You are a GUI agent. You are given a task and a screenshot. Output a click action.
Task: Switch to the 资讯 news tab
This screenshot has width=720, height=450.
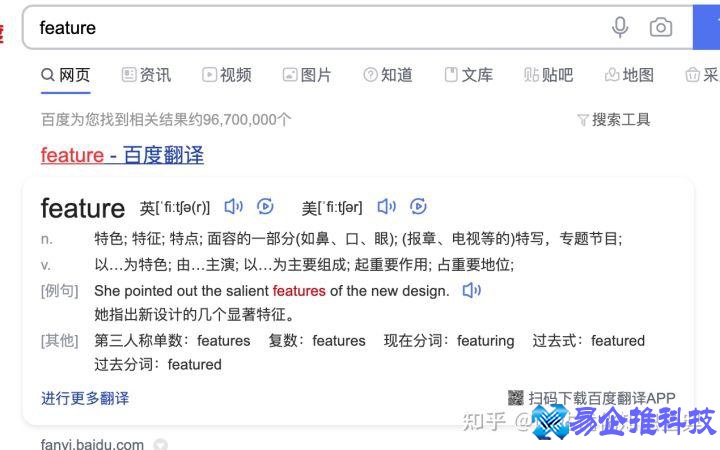coord(146,75)
